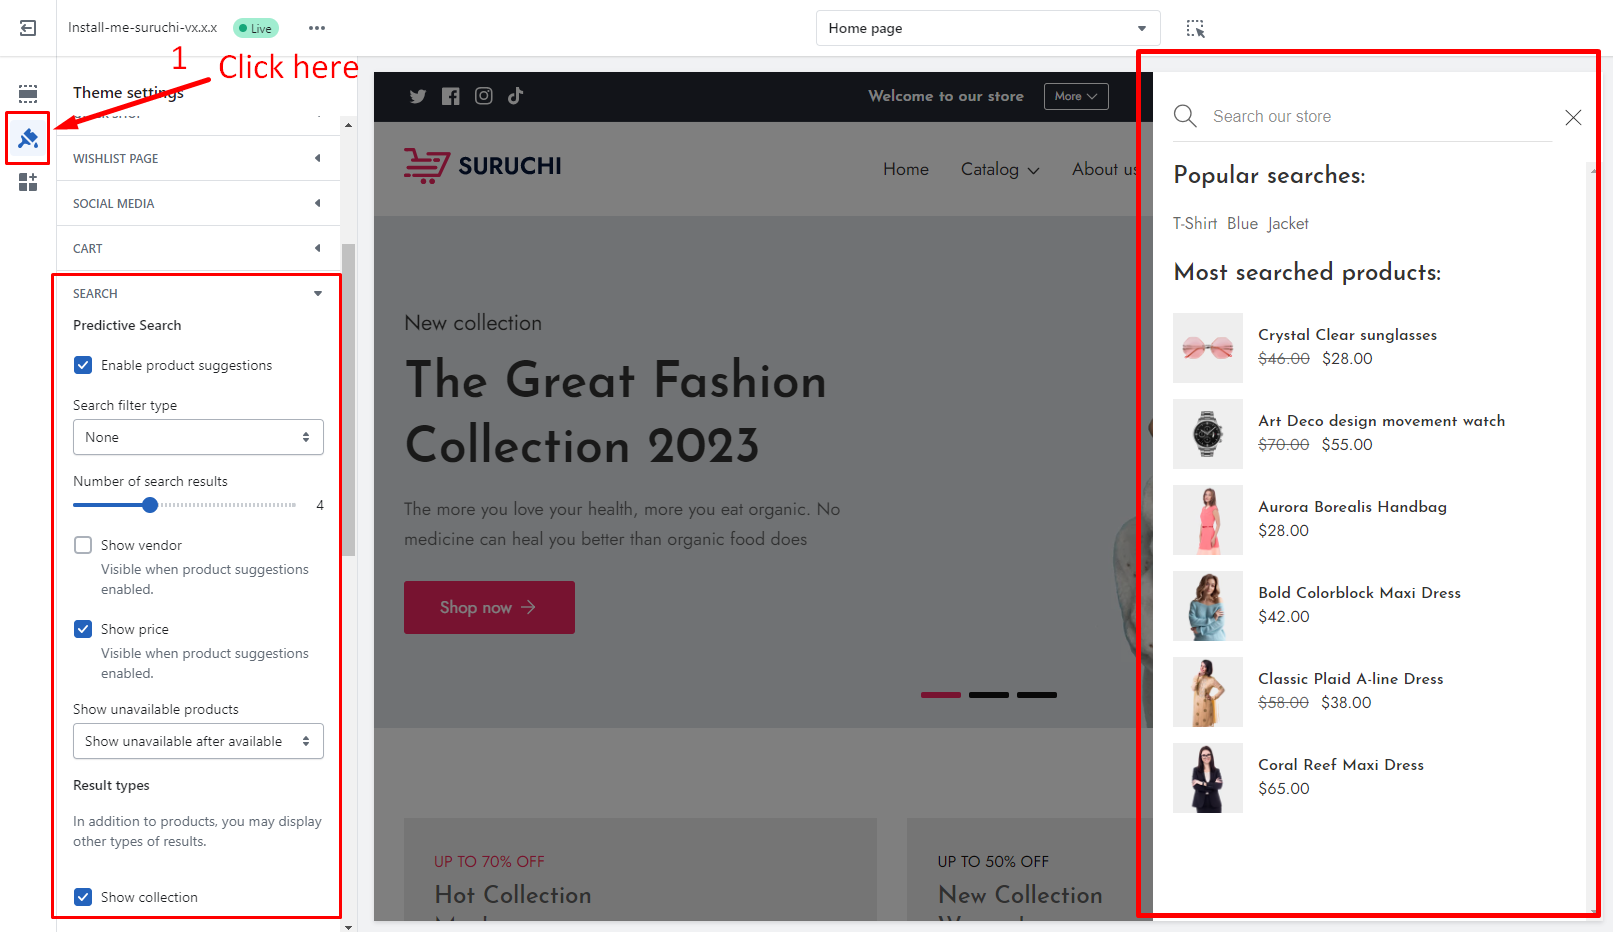Open the Instagram icon in header
The image size is (1613, 932).
(x=483, y=96)
